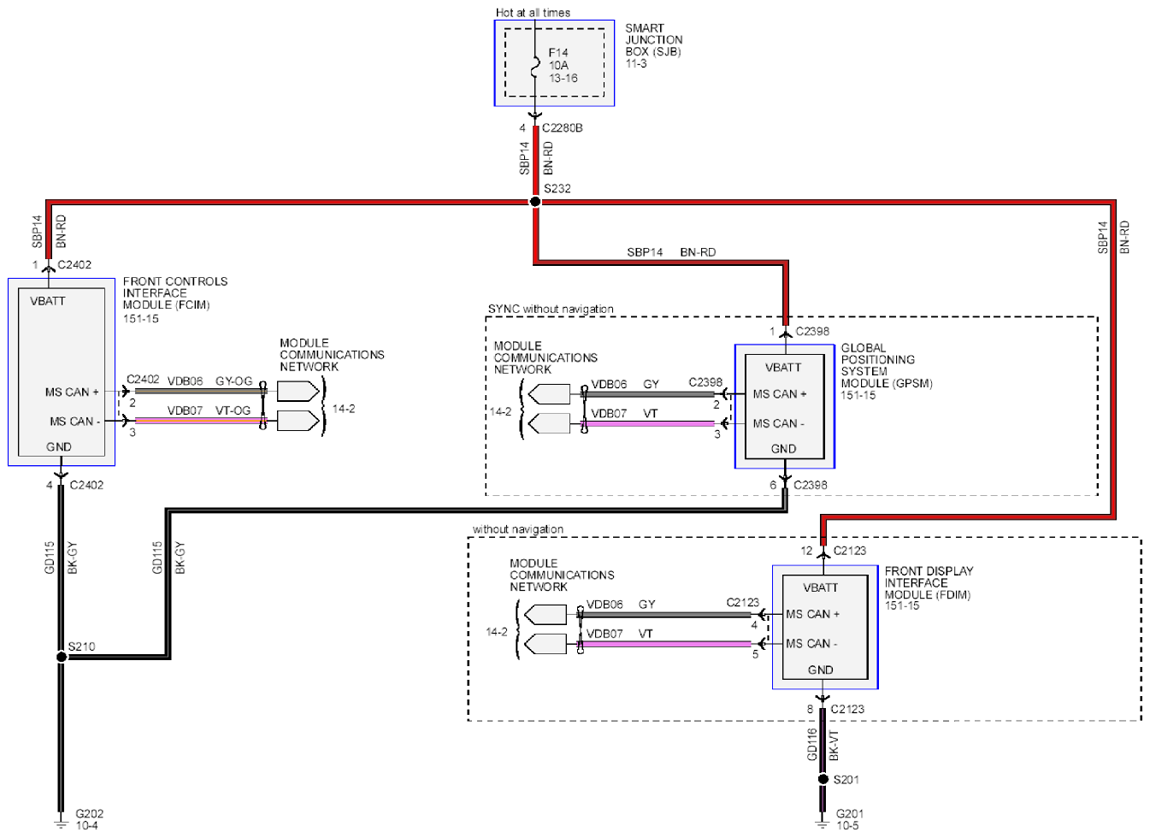Select the S232 splice dot
Screen dimensions: 1150x838
tap(535, 202)
